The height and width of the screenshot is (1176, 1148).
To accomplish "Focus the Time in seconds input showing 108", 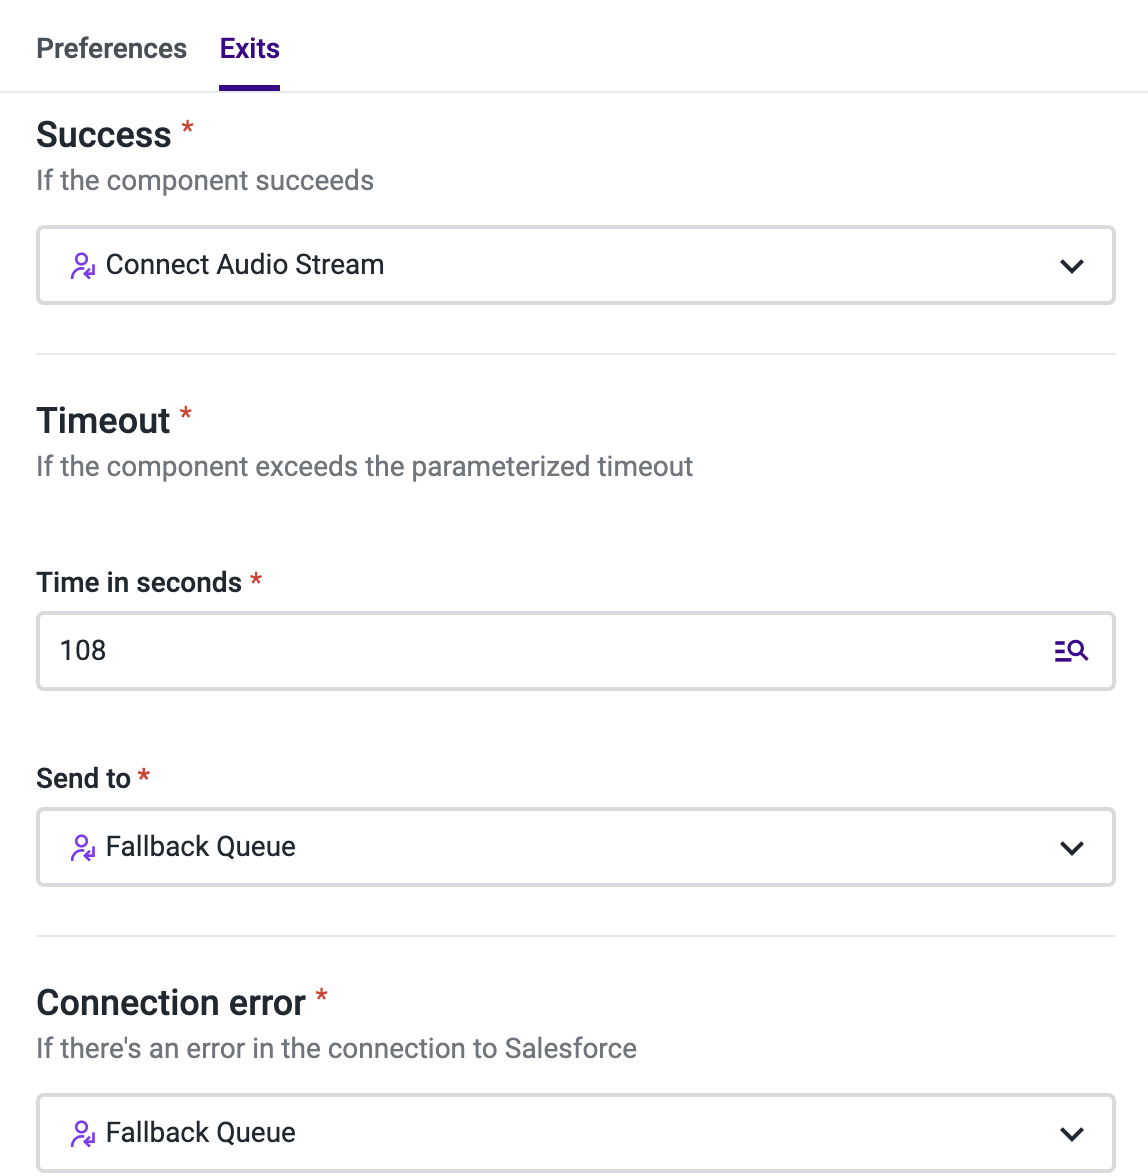I will coord(540,651).
